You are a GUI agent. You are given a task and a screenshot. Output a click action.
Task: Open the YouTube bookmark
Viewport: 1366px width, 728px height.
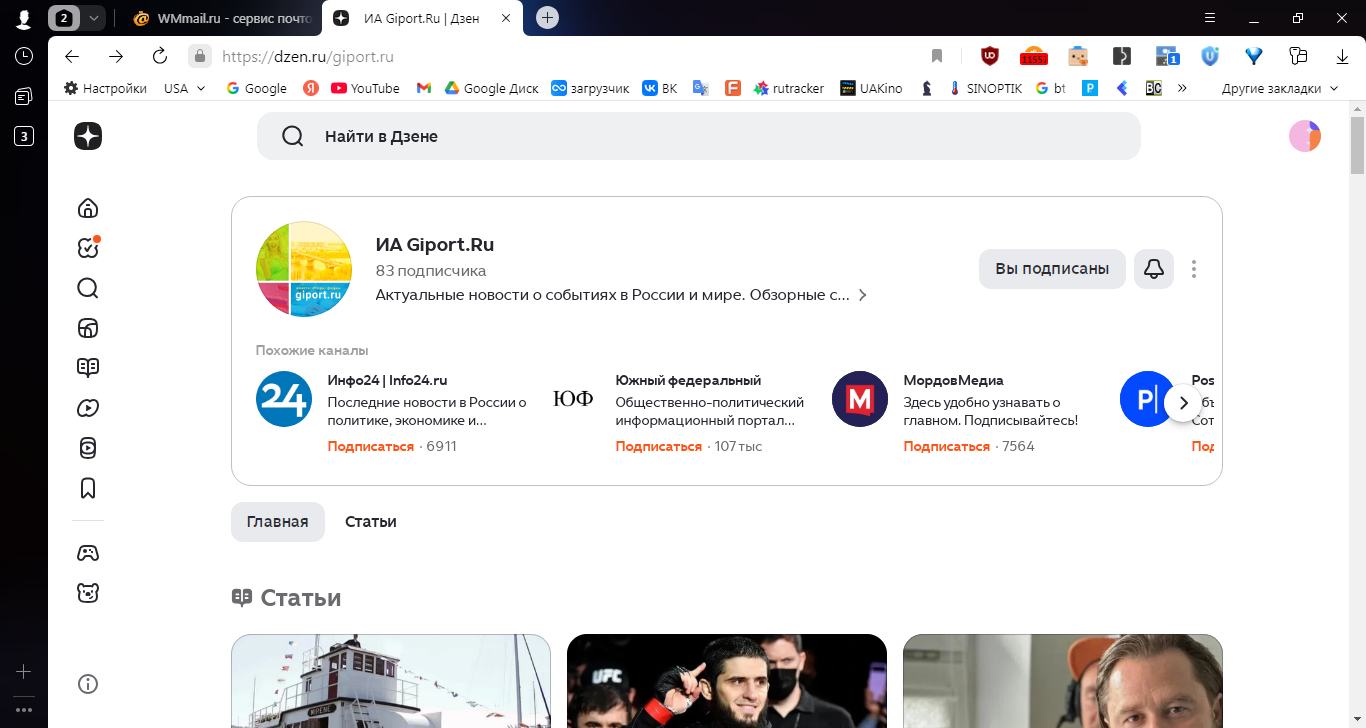click(365, 88)
